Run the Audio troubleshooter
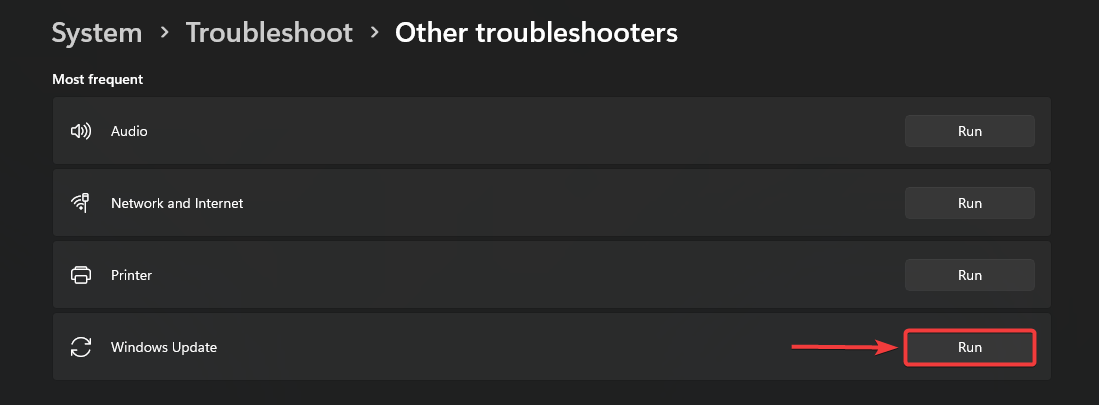 tap(969, 131)
